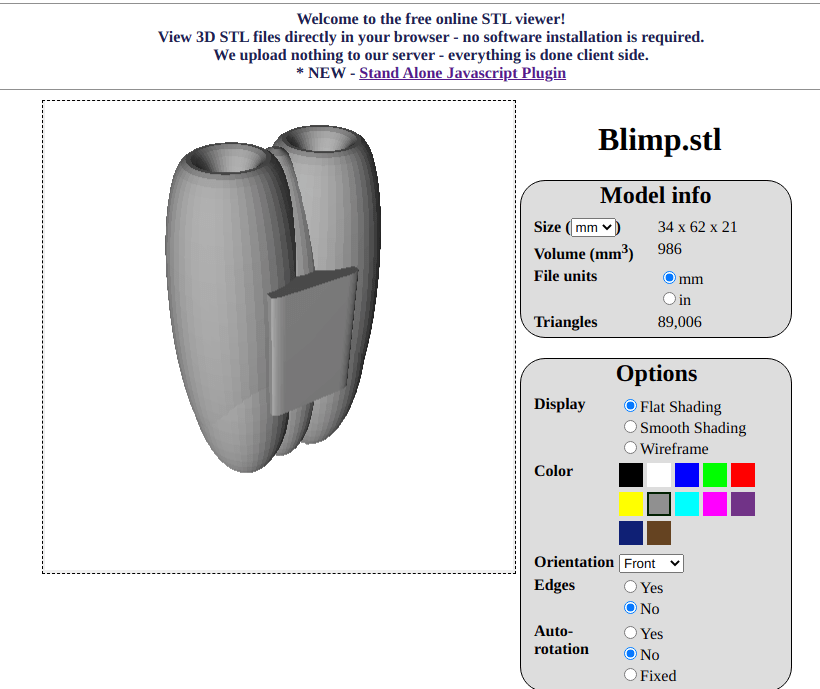Select Fixed auto-rotation option
The image size is (820, 689).
tap(631, 675)
